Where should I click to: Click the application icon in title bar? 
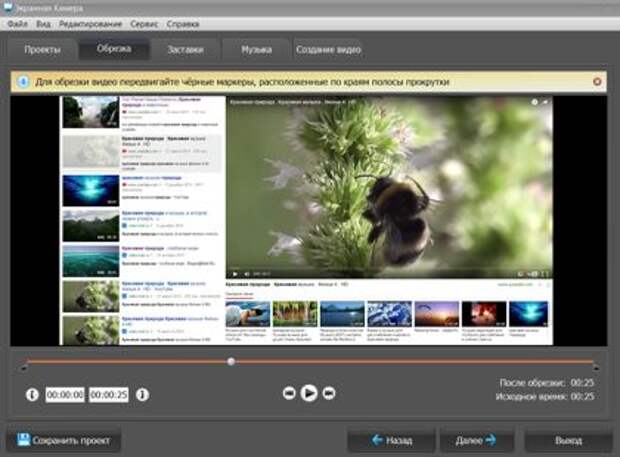tap(8, 6)
